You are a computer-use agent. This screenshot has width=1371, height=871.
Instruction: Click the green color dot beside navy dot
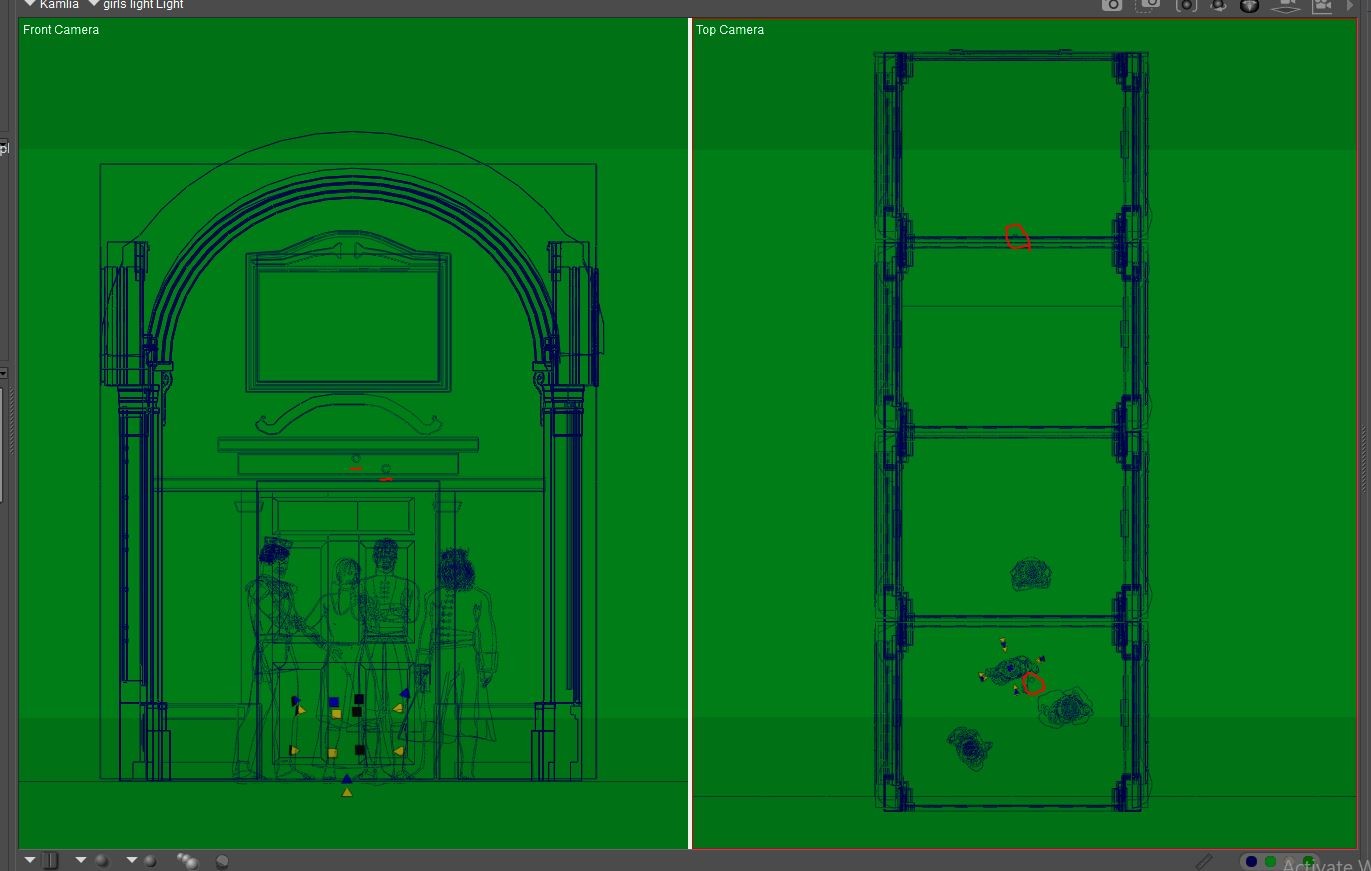point(1271,861)
